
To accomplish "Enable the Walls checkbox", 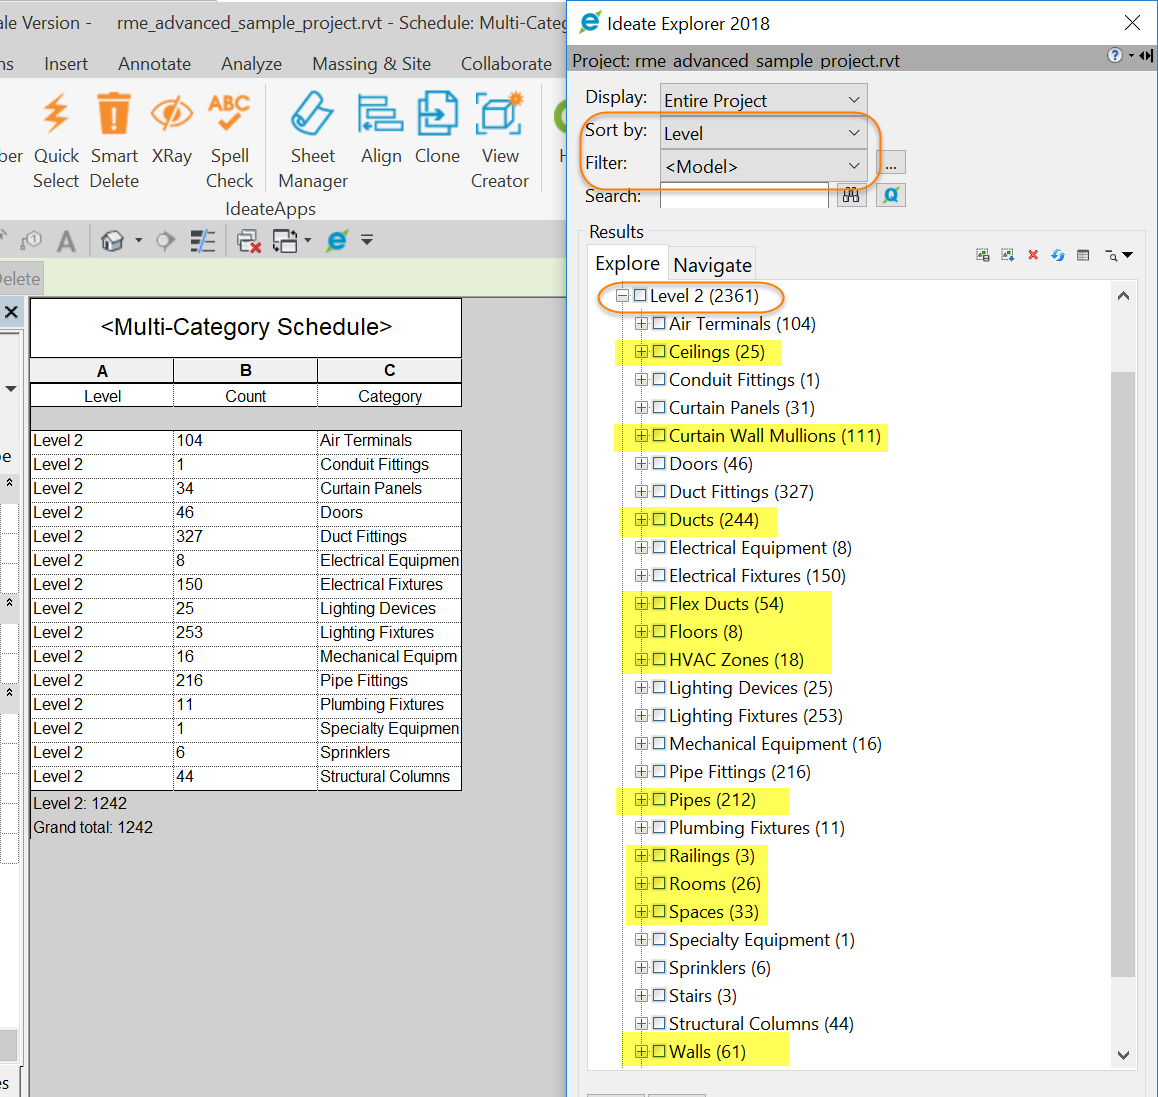I will pos(657,1051).
